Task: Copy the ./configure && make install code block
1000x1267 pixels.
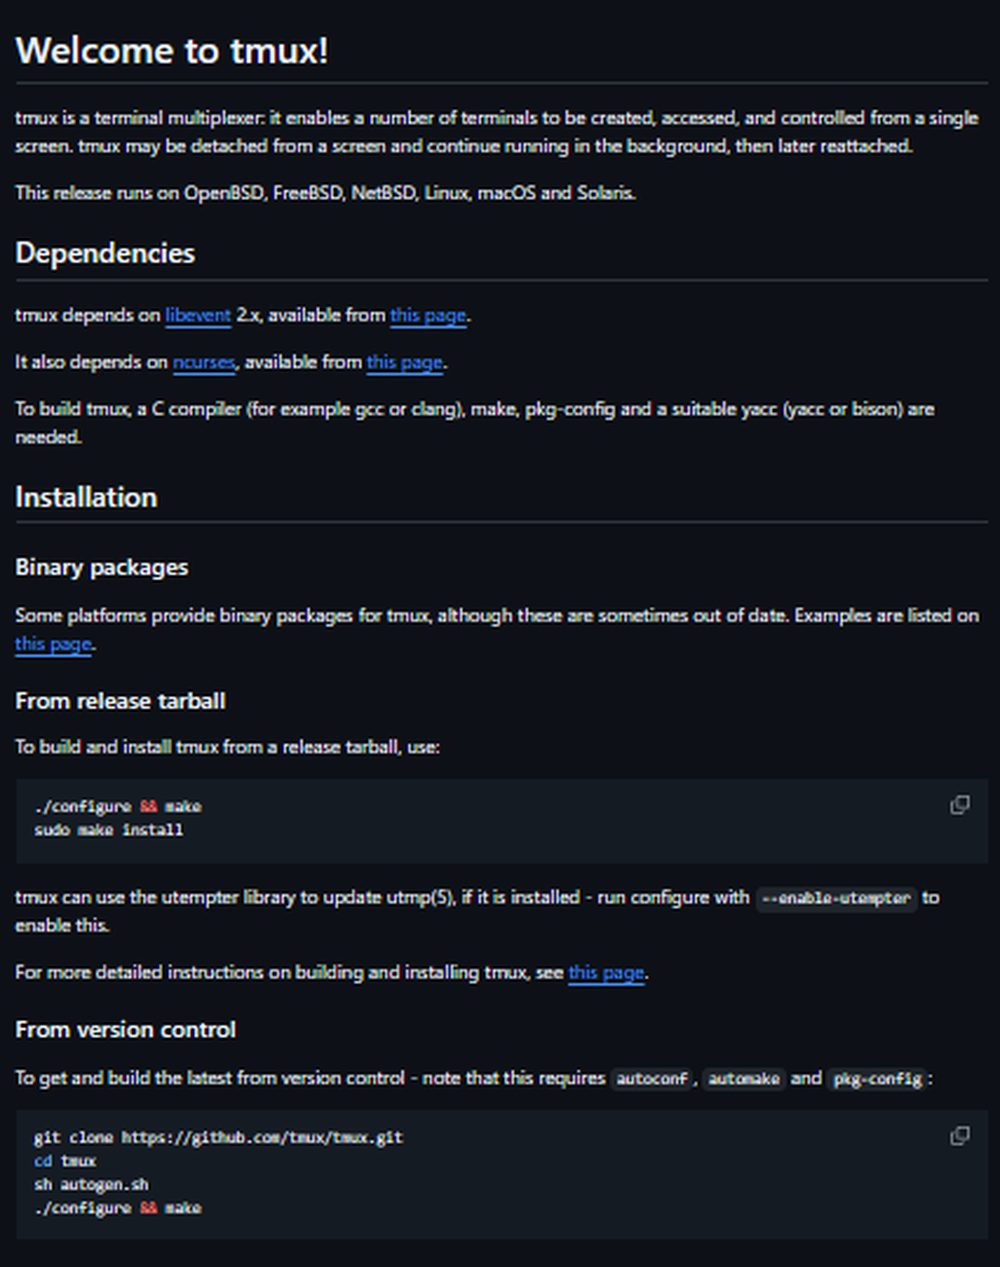Action: coord(960,805)
